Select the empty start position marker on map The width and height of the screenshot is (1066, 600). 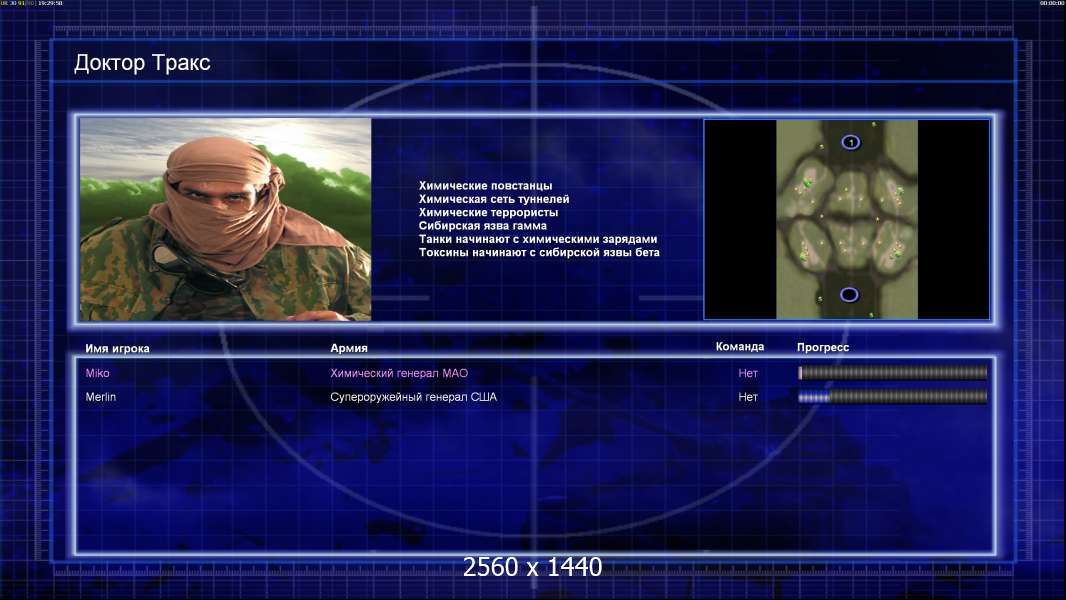(849, 295)
